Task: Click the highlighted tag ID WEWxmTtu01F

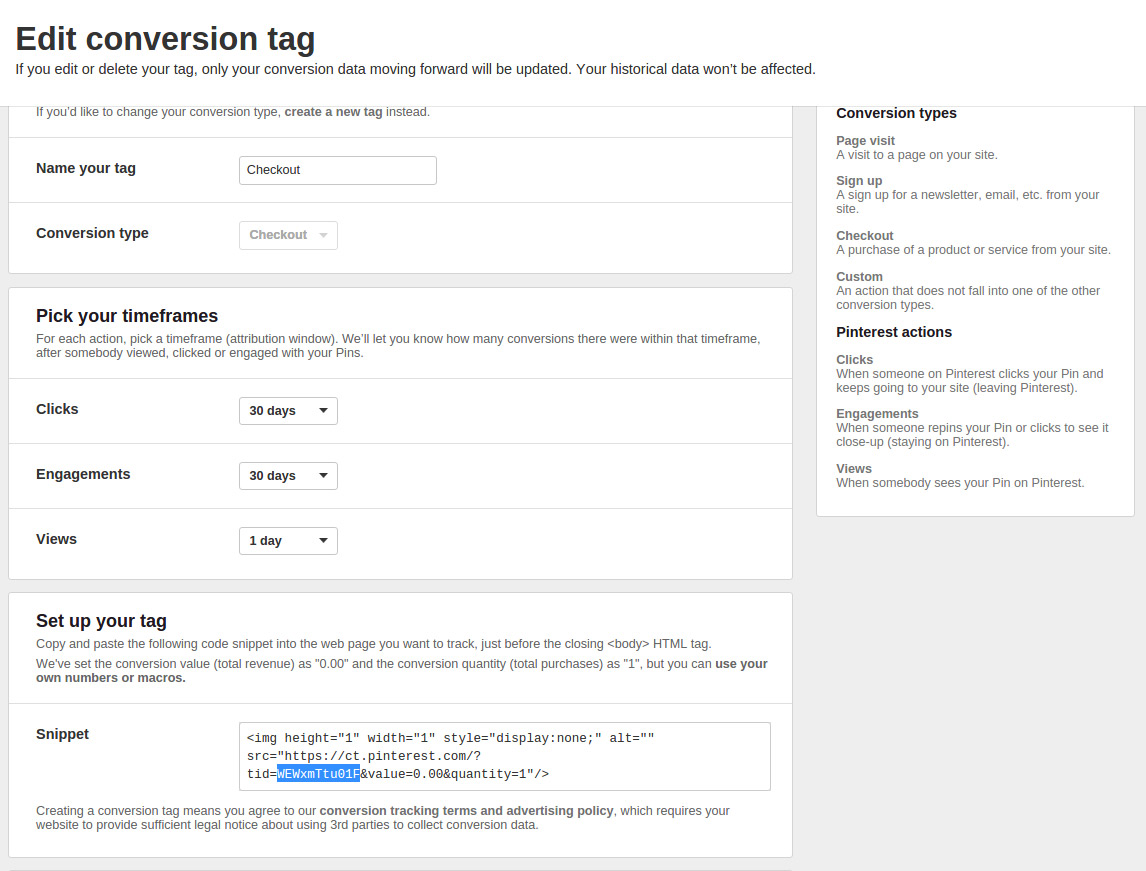Action: tap(318, 774)
